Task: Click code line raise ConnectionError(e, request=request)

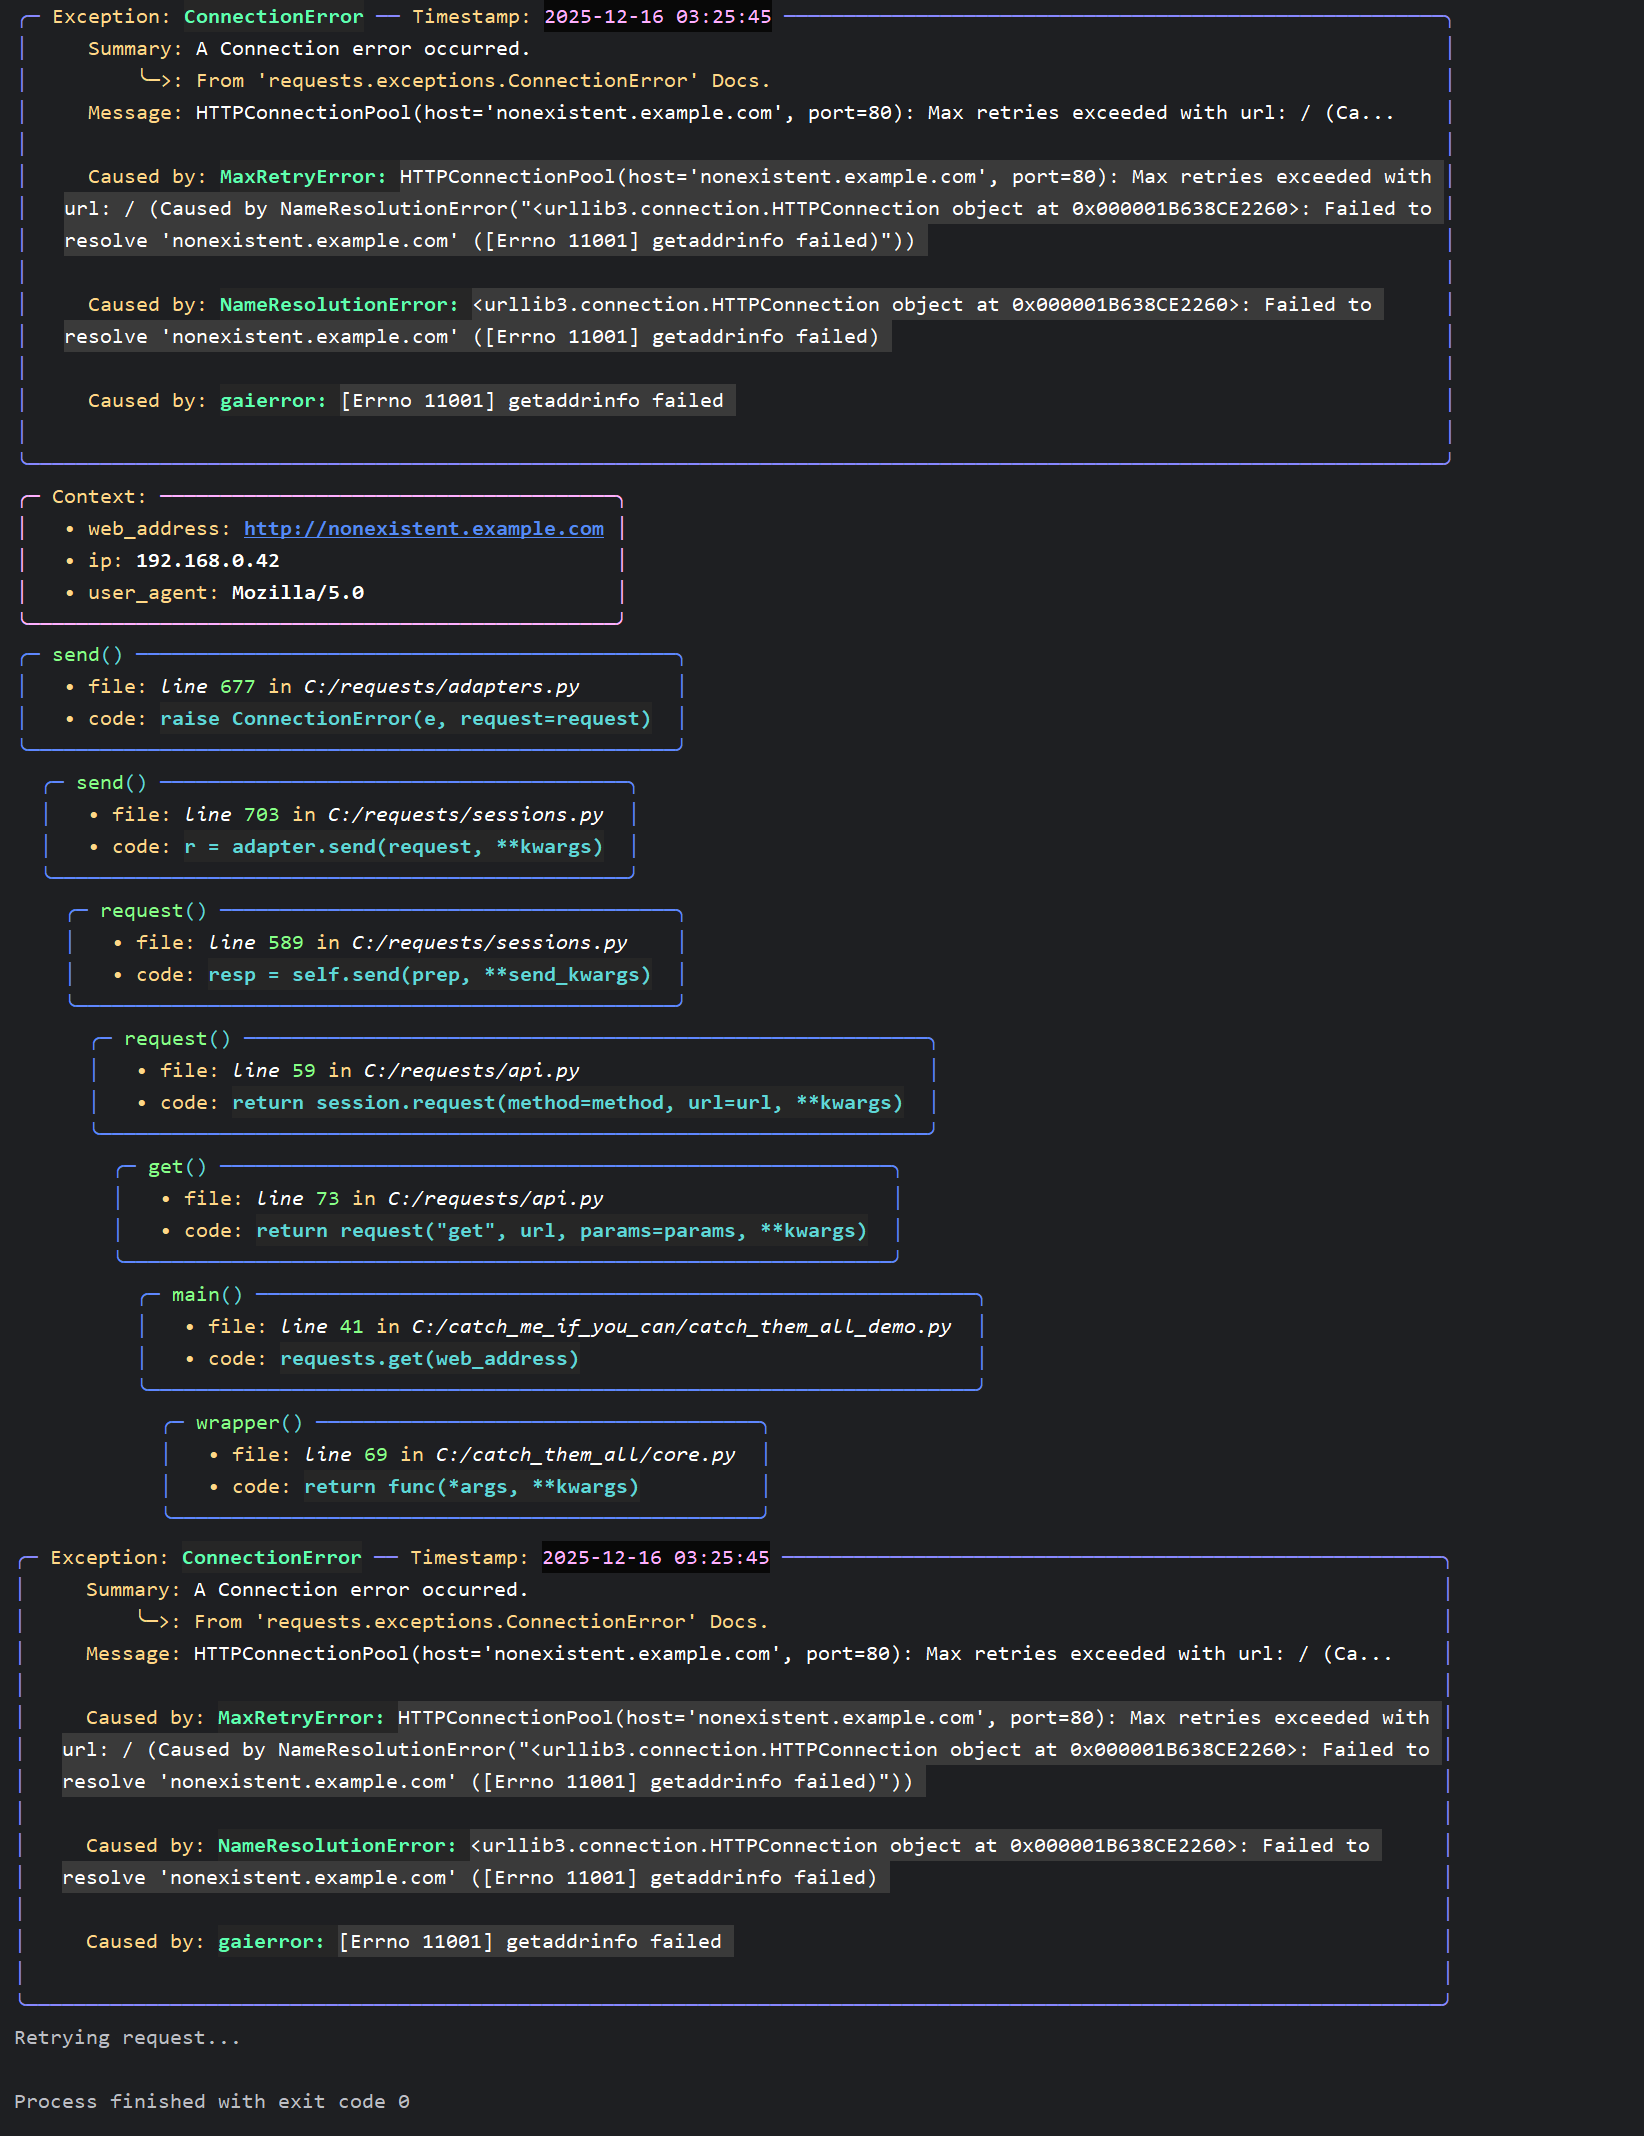Action: pyautogui.click(x=406, y=719)
